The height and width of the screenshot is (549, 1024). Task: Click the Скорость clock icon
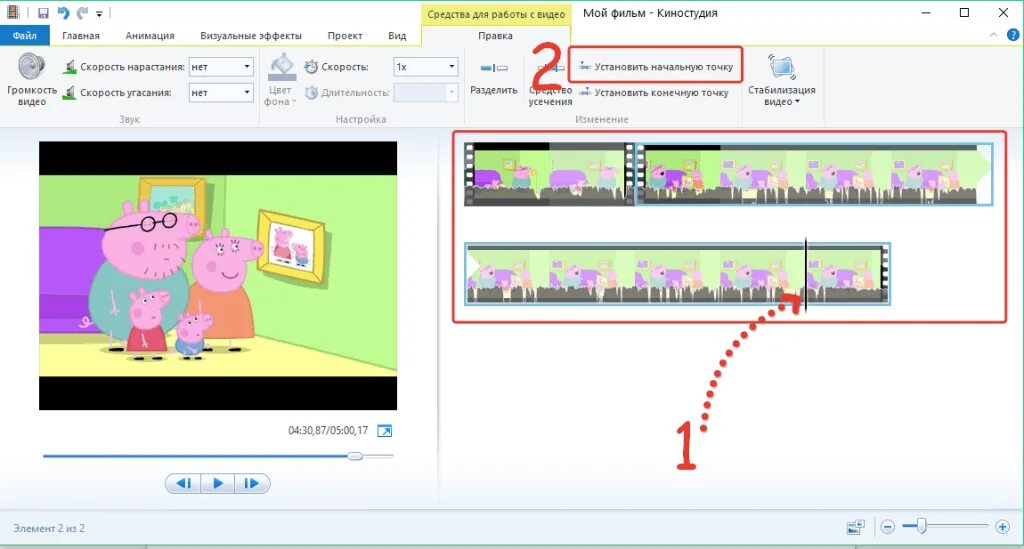pyautogui.click(x=312, y=67)
